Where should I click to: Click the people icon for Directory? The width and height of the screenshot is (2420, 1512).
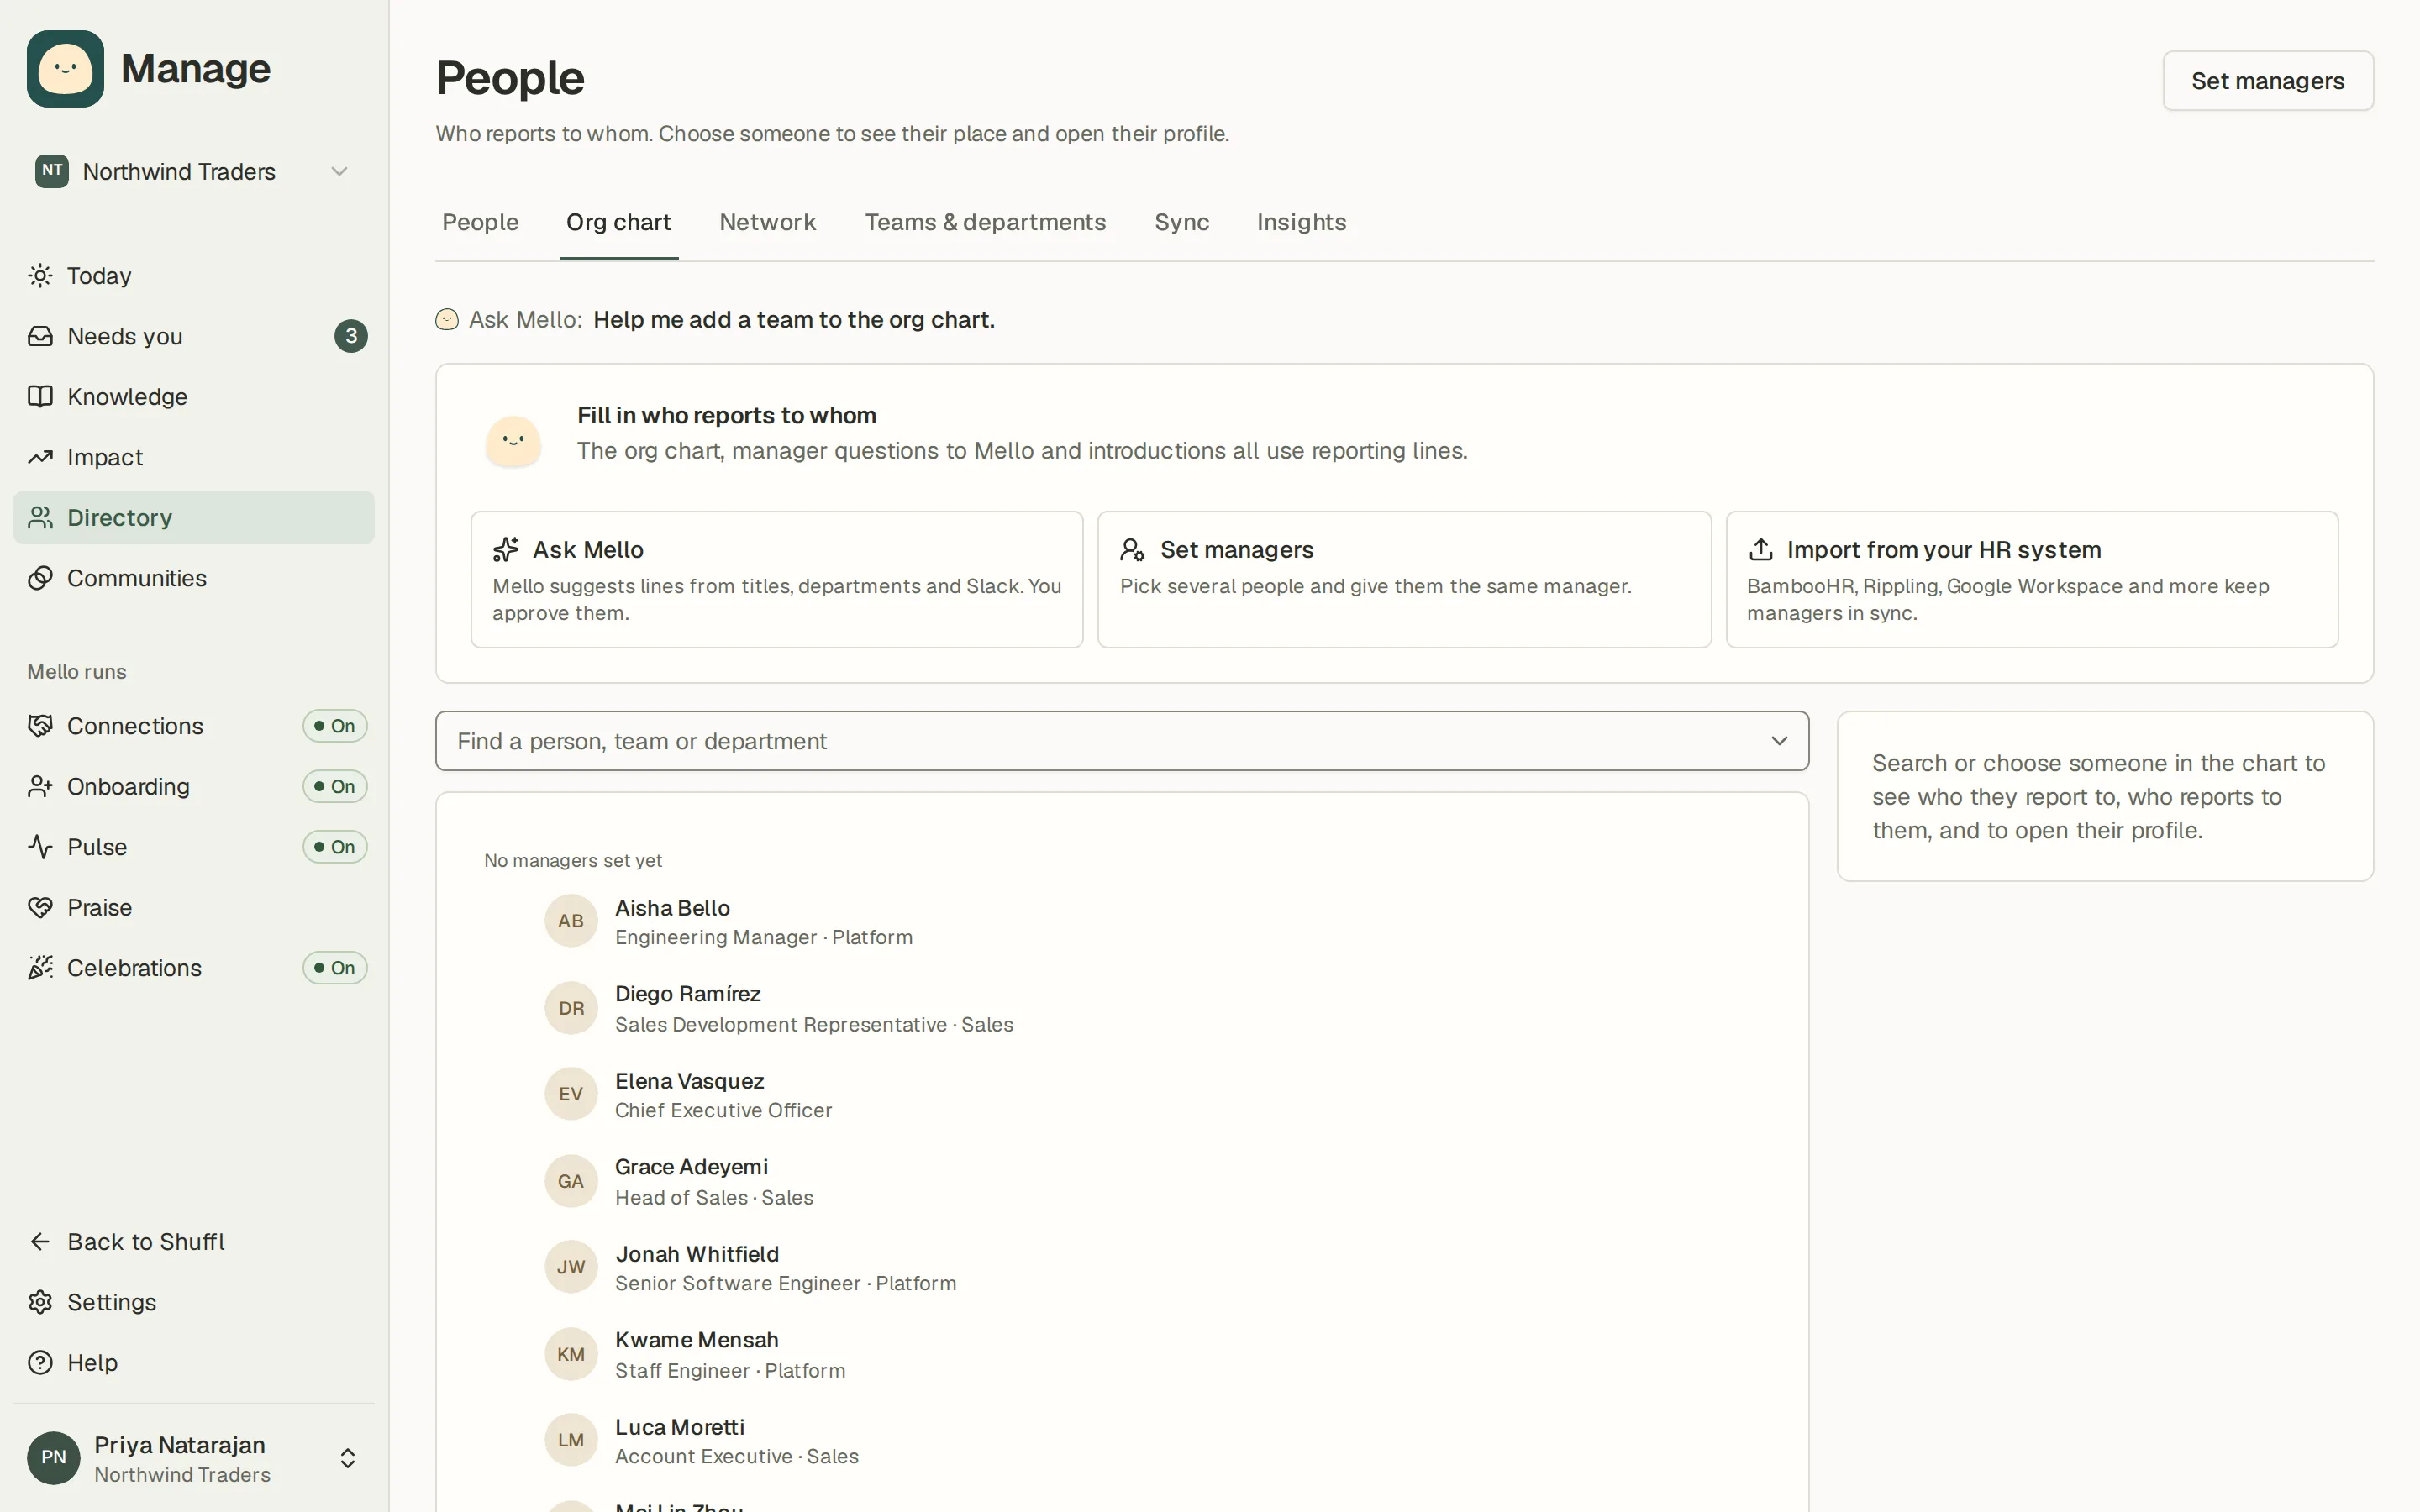pyautogui.click(x=40, y=517)
